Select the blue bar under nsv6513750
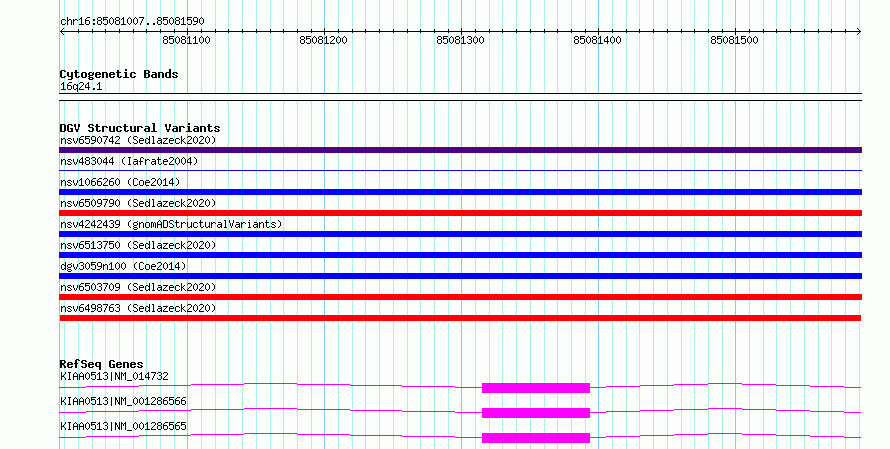 pos(460,255)
